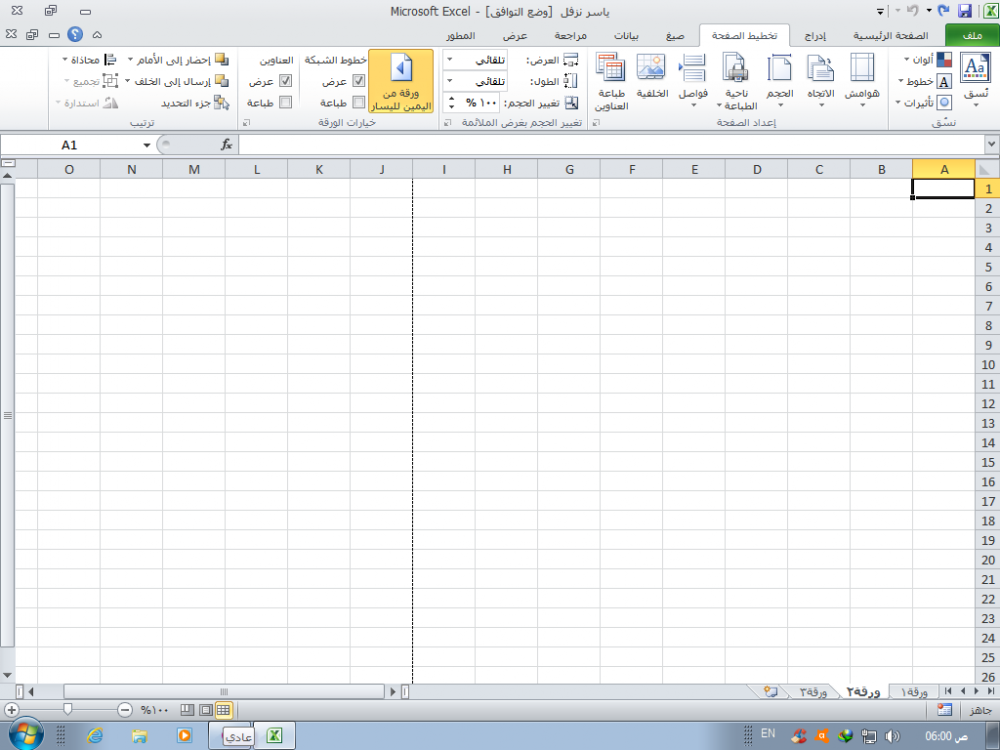1000x750 pixels.
Task: Click the Undo icon in quick access toolbar
Action: (913, 11)
